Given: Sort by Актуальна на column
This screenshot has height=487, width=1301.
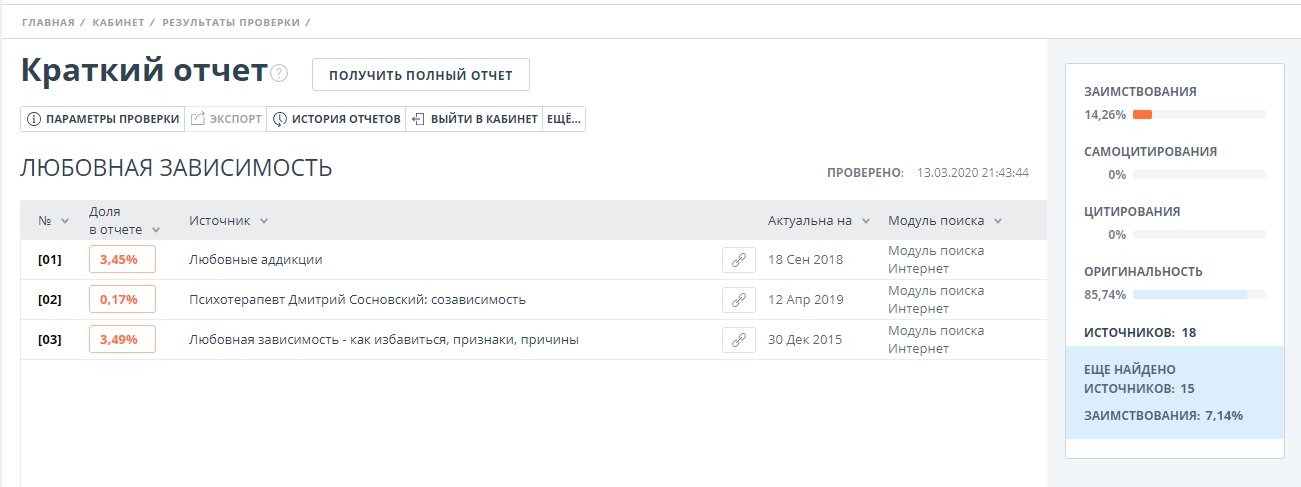Looking at the screenshot, I should pyautogui.click(x=866, y=221).
